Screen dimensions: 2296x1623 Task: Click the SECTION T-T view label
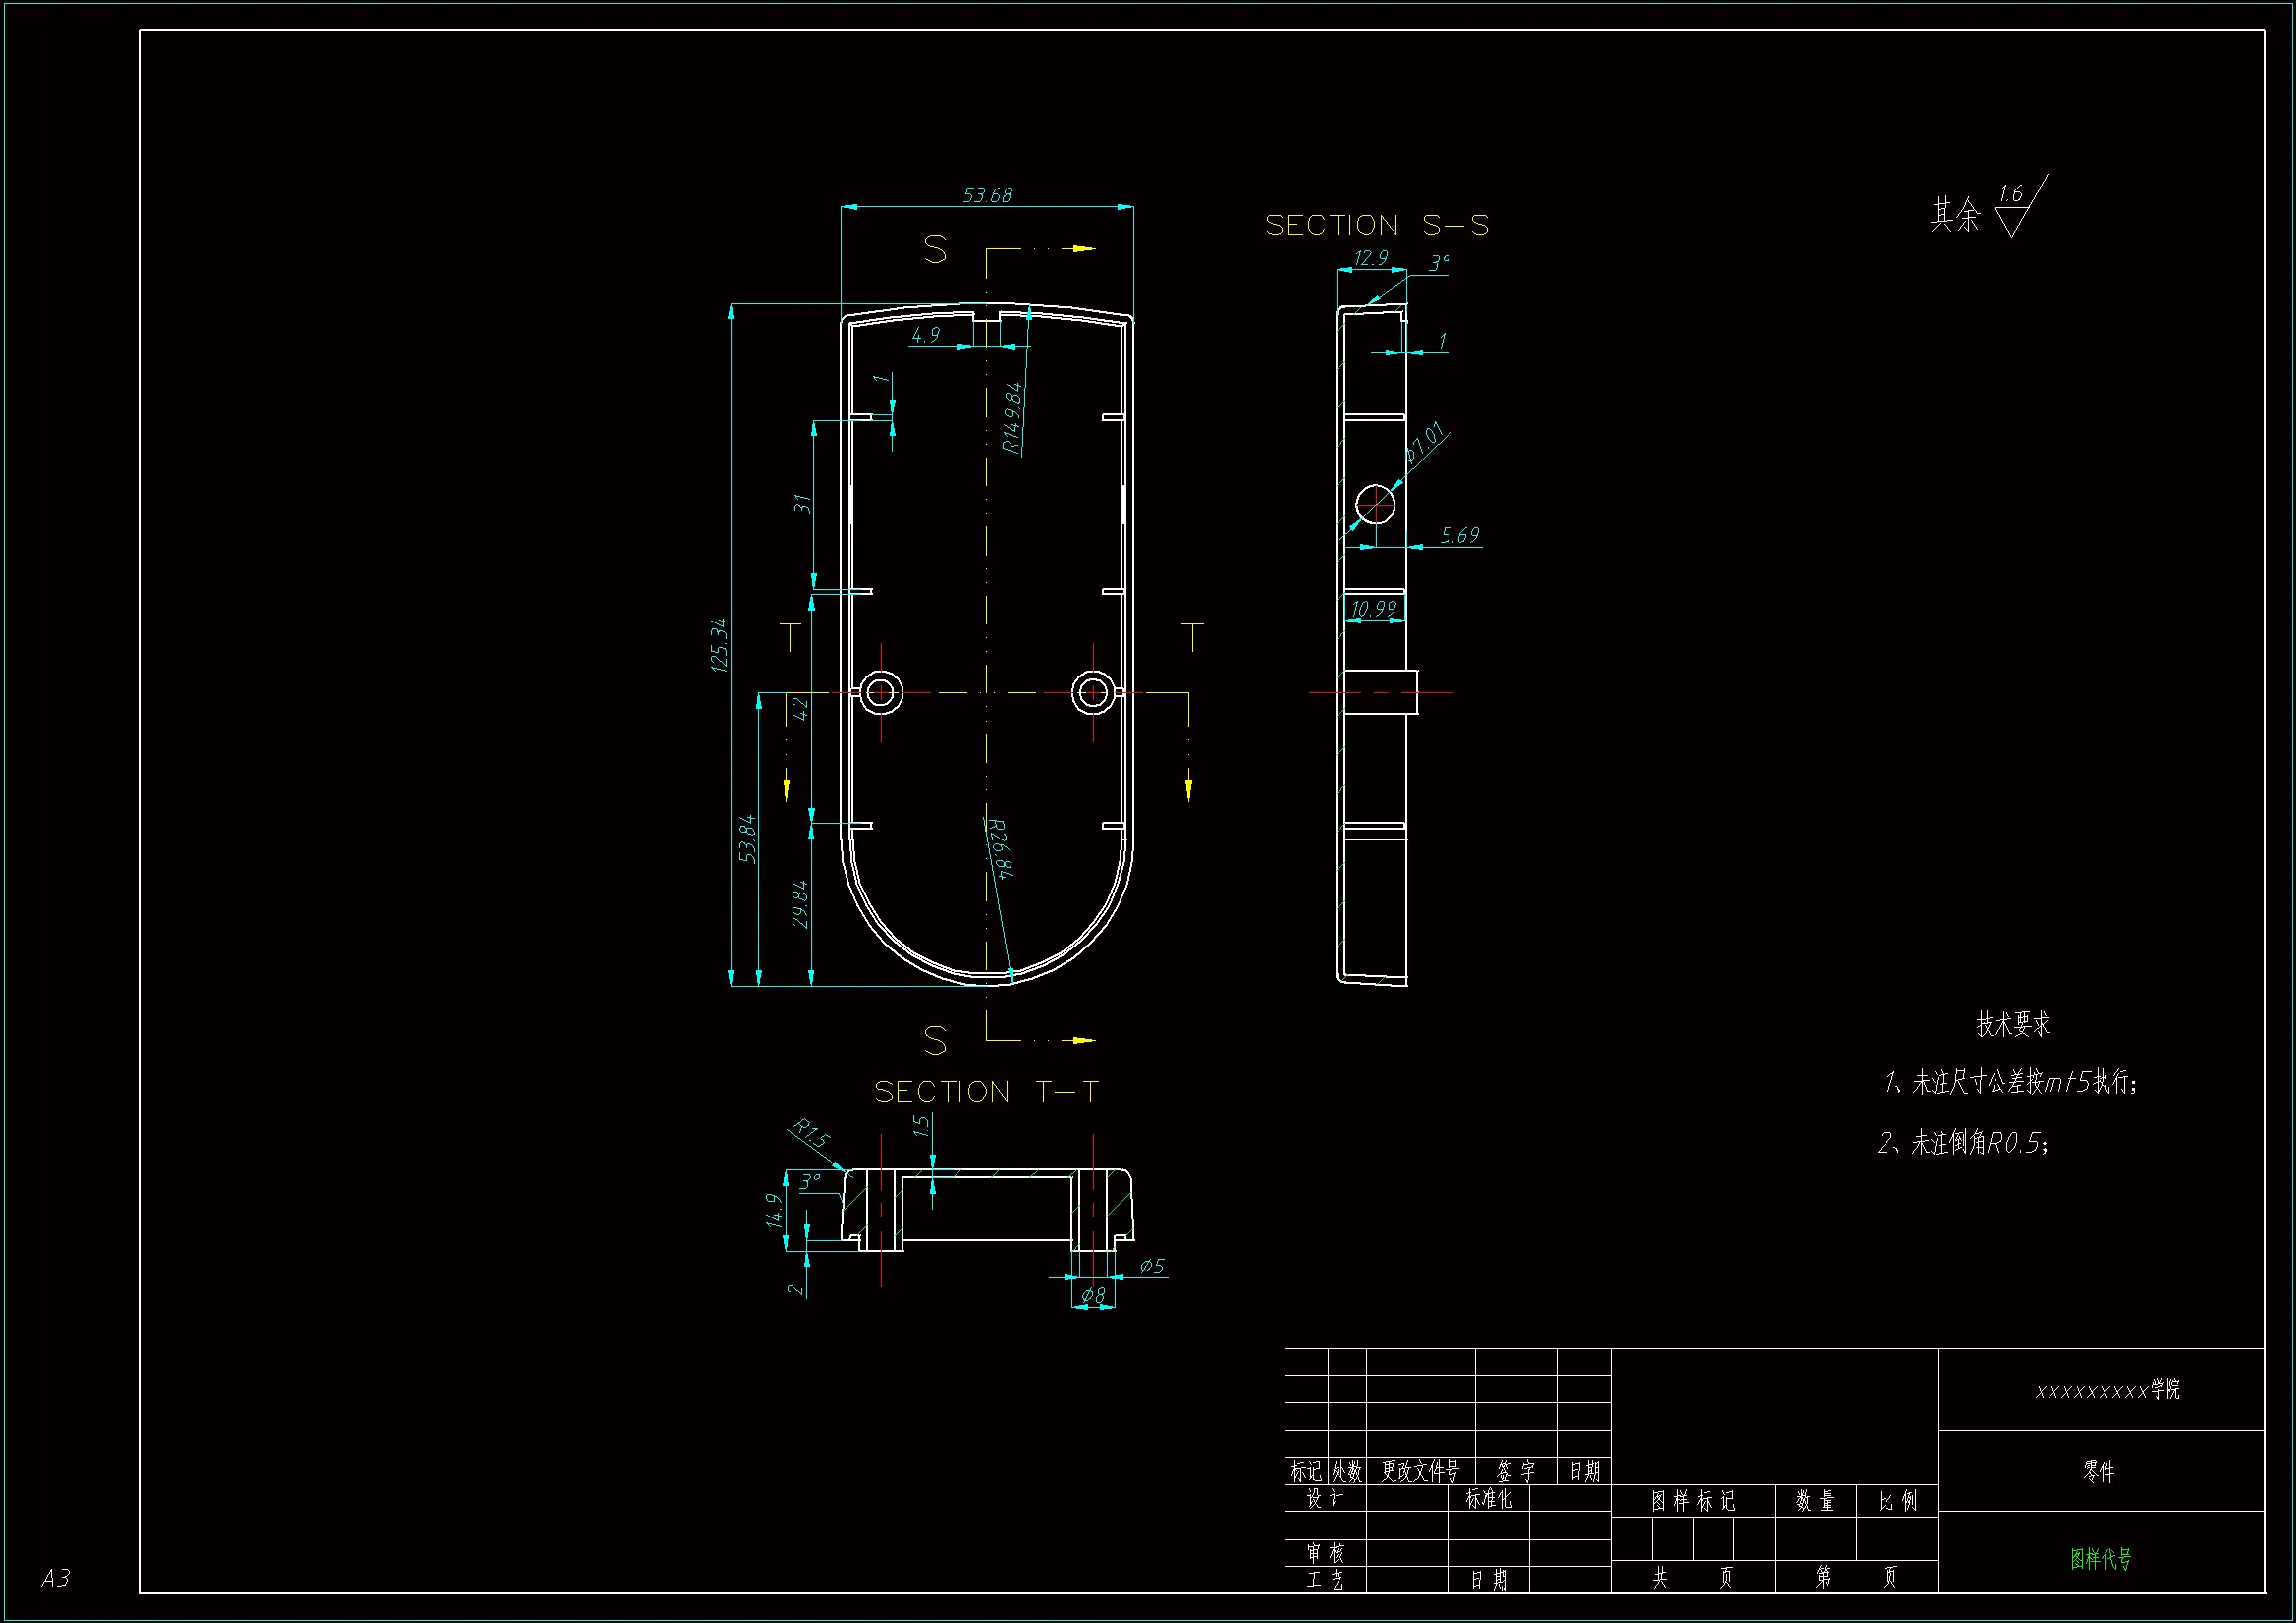986,1091
